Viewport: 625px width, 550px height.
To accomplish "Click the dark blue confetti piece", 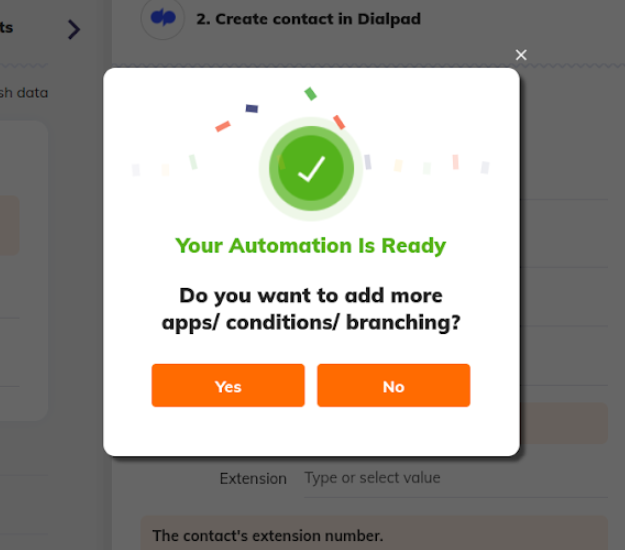I will (252, 108).
